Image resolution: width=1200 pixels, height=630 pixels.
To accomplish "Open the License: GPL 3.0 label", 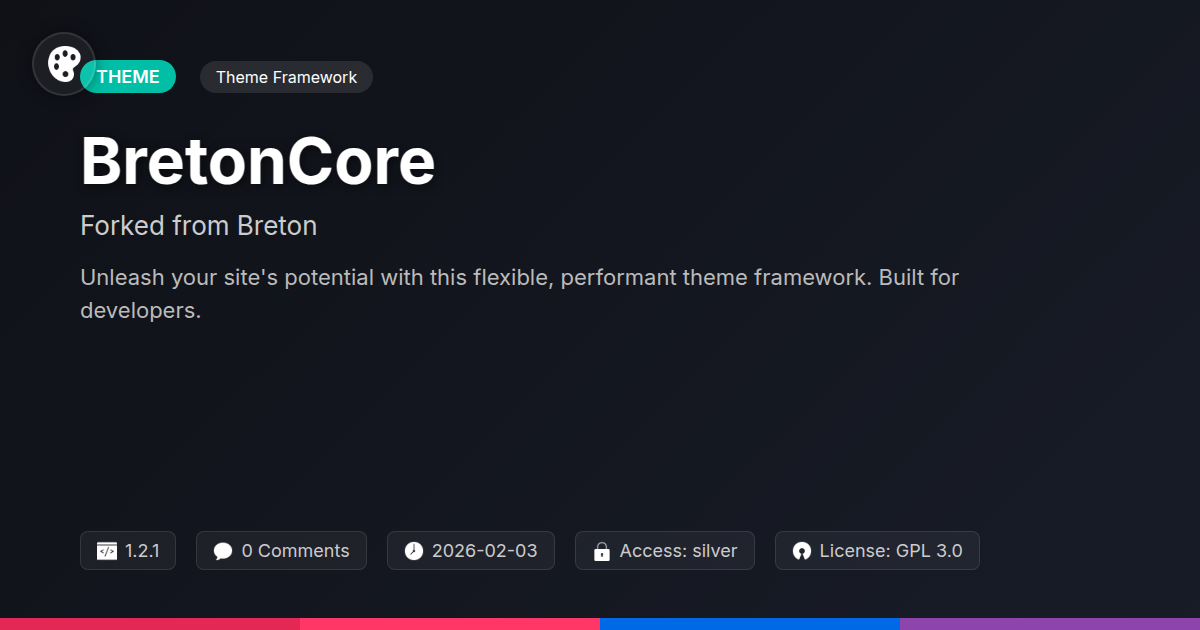I will click(890, 551).
